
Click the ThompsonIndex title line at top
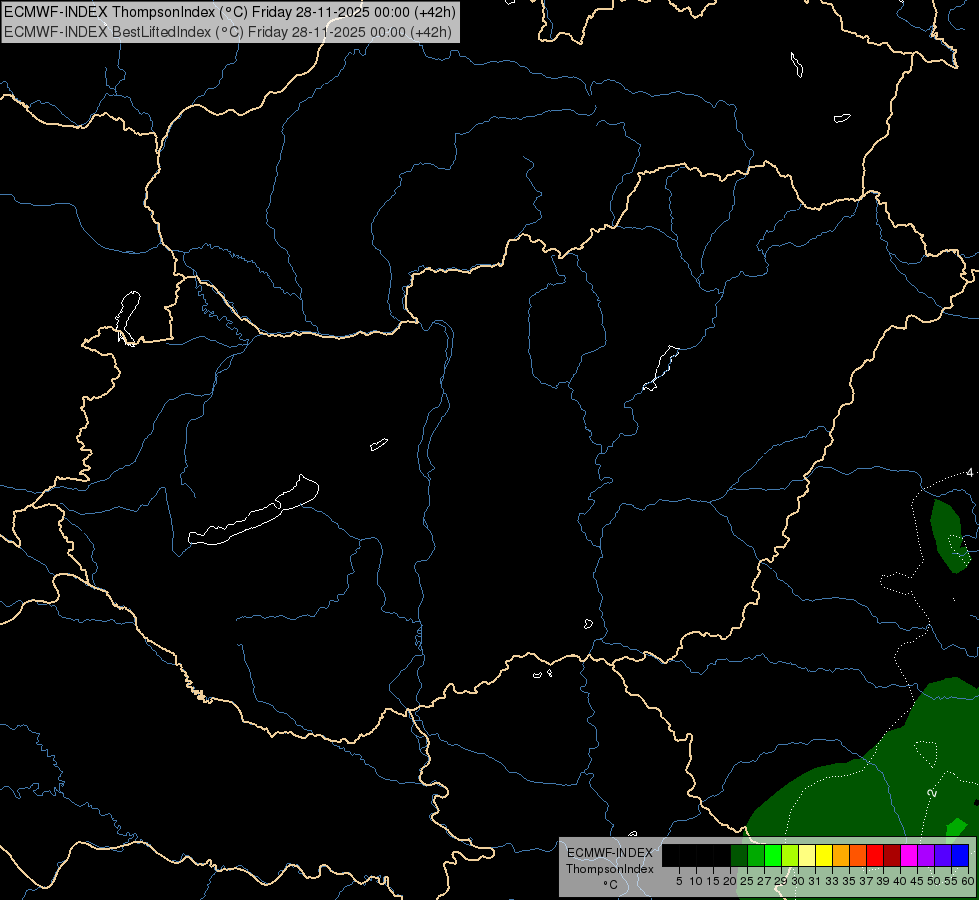[230, 12]
